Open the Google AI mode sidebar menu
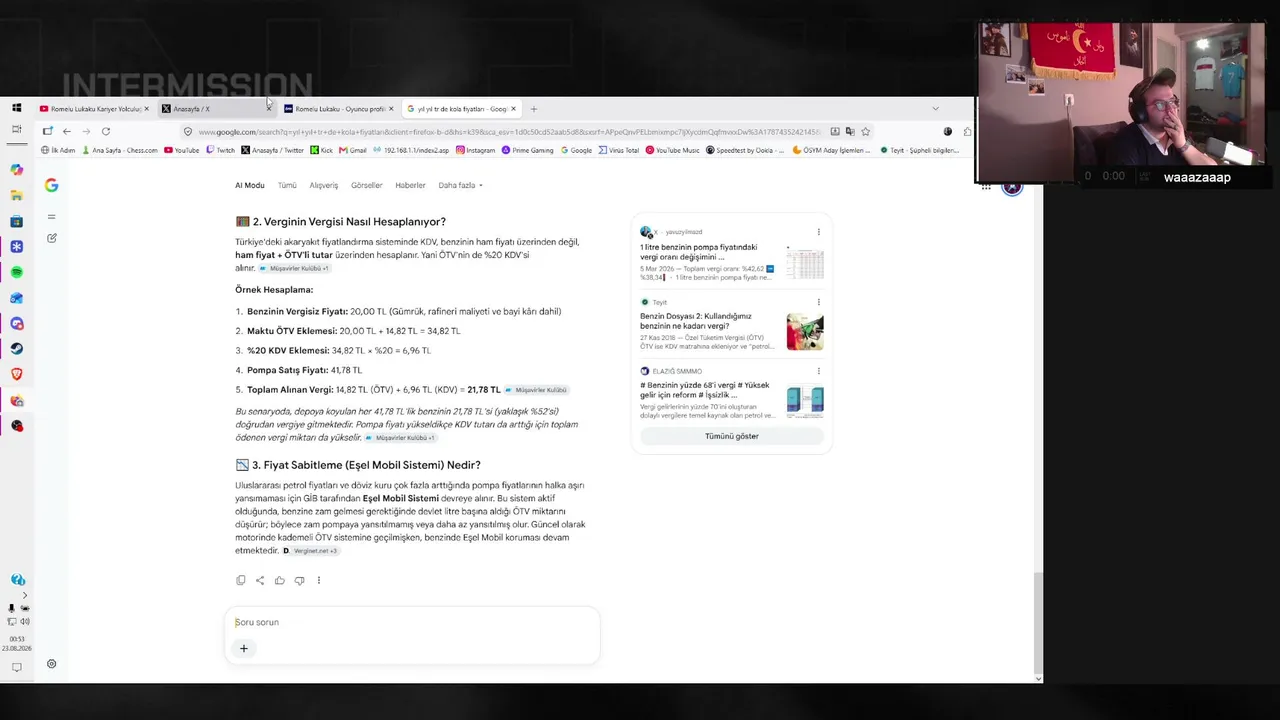 (x=51, y=216)
